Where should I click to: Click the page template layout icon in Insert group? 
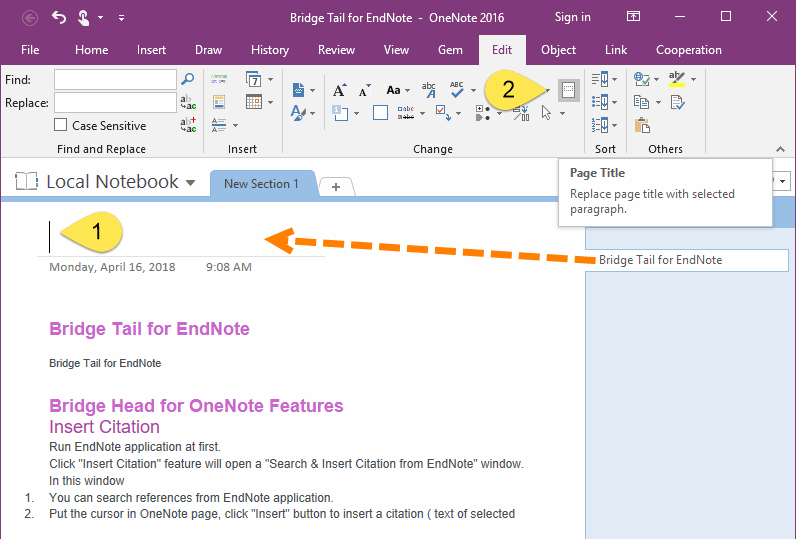tap(219, 102)
